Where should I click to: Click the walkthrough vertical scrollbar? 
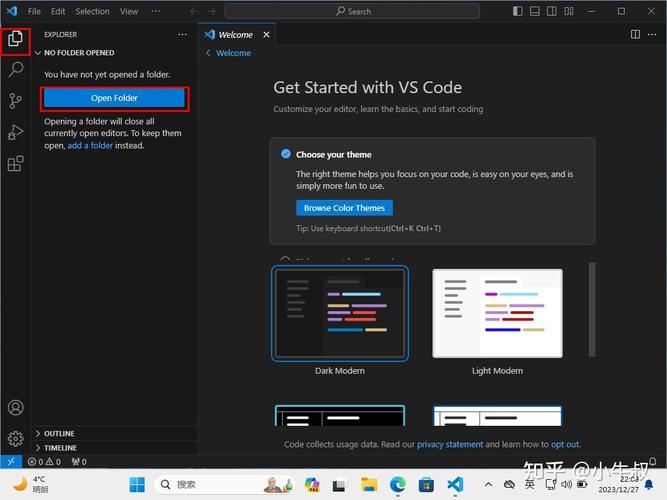click(592, 309)
